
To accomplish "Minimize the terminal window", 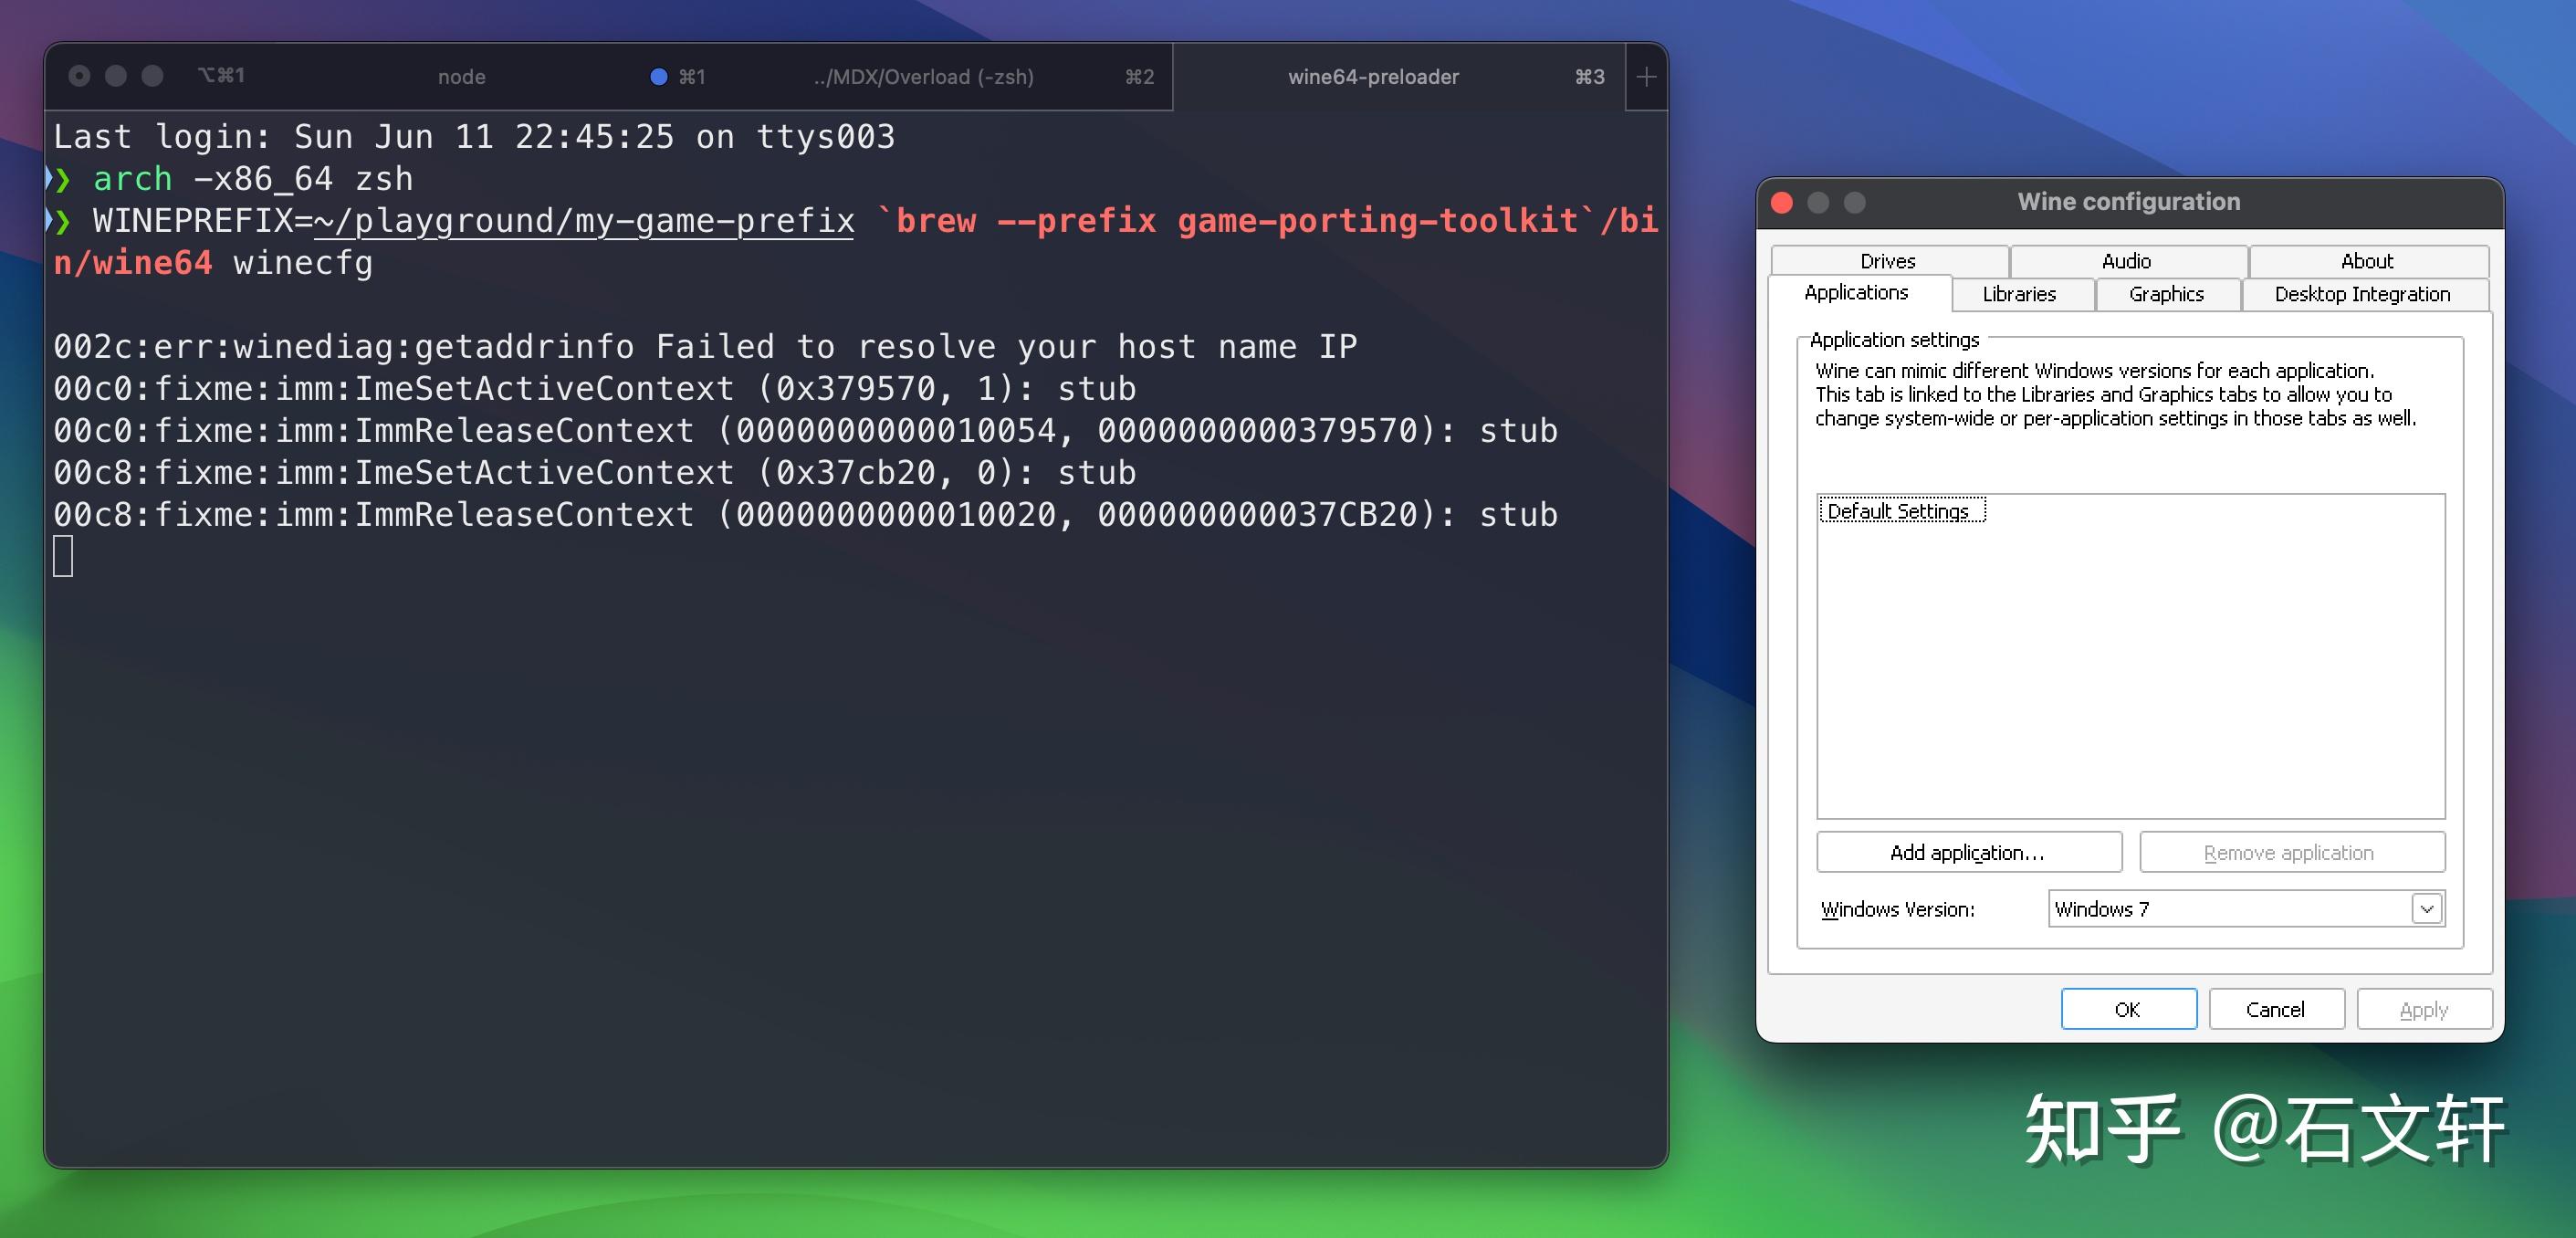I will coord(116,76).
